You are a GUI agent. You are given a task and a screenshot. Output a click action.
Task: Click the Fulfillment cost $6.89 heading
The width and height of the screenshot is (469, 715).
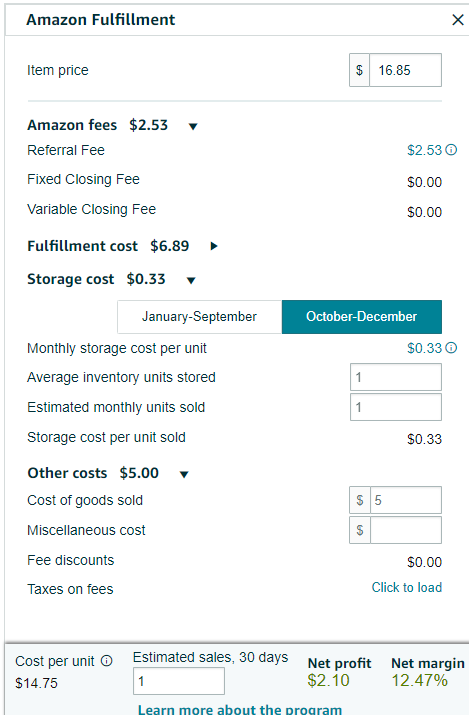coord(108,246)
